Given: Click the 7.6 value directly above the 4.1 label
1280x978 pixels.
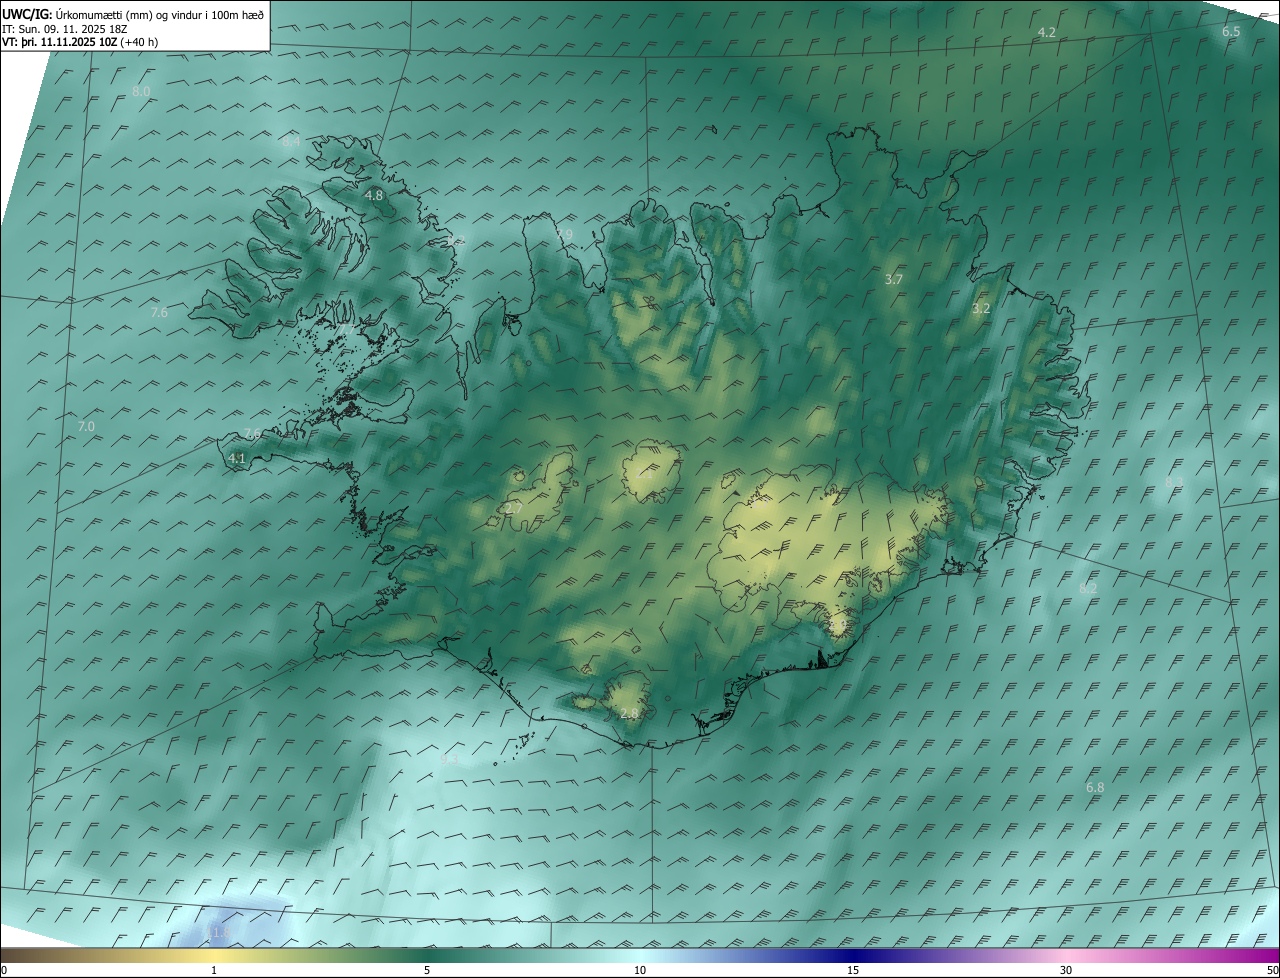Looking at the screenshot, I should pyautogui.click(x=253, y=434).
